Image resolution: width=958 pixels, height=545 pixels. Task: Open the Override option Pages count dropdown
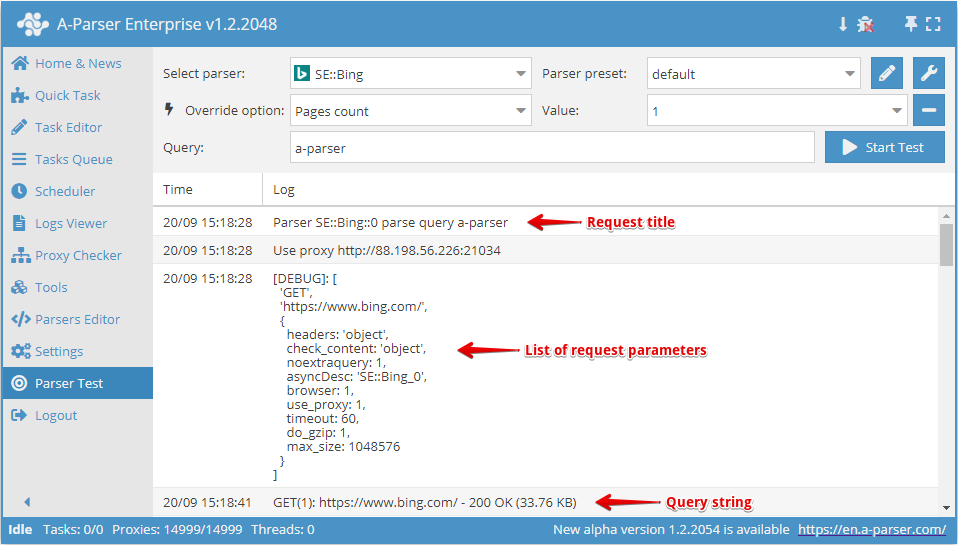tap(410, 111)
